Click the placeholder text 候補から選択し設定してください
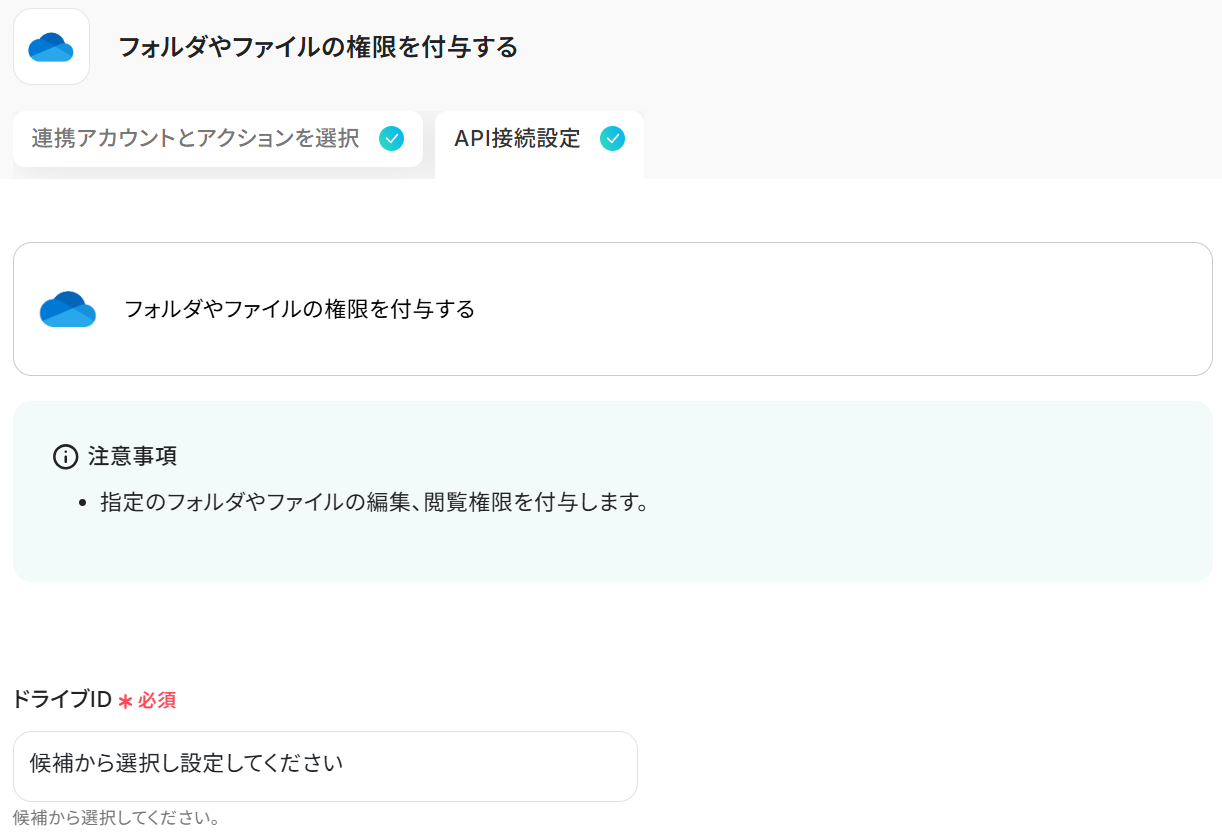The width and height of the screenshot is (1222, 835). click(187, 764)
